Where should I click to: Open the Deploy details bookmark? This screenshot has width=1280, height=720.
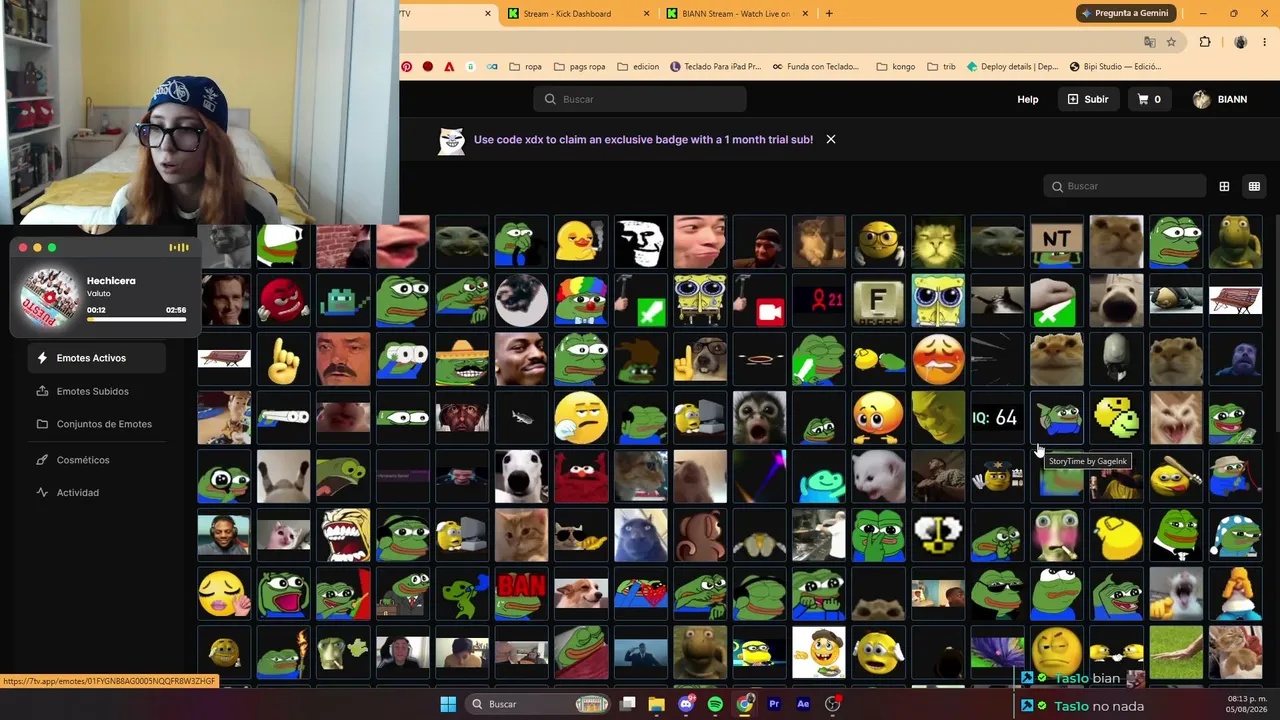click(1012, 67)
